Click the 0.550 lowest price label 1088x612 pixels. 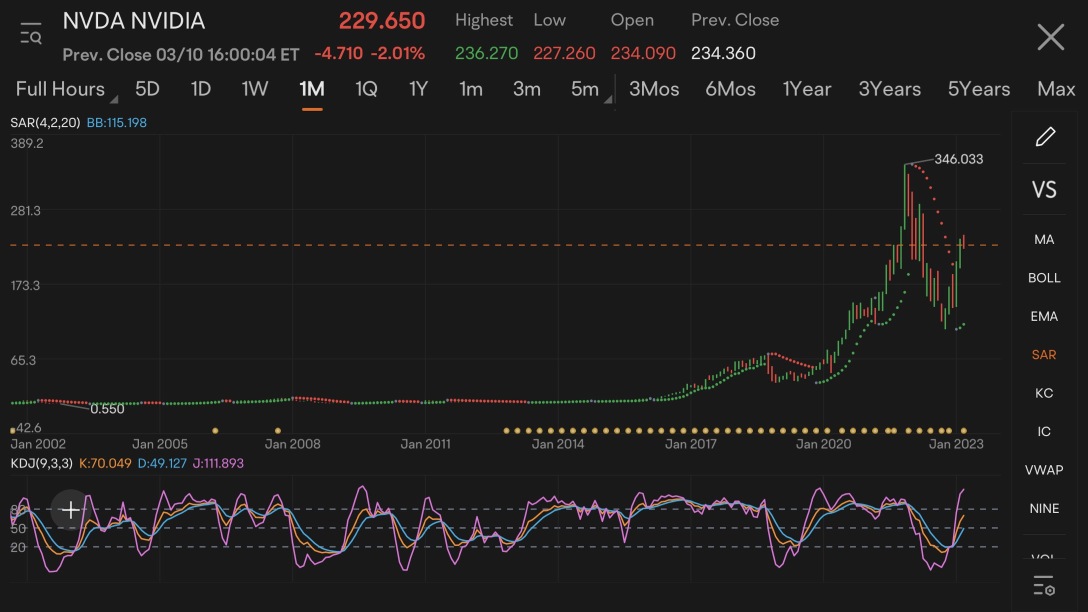pos(107,409)
